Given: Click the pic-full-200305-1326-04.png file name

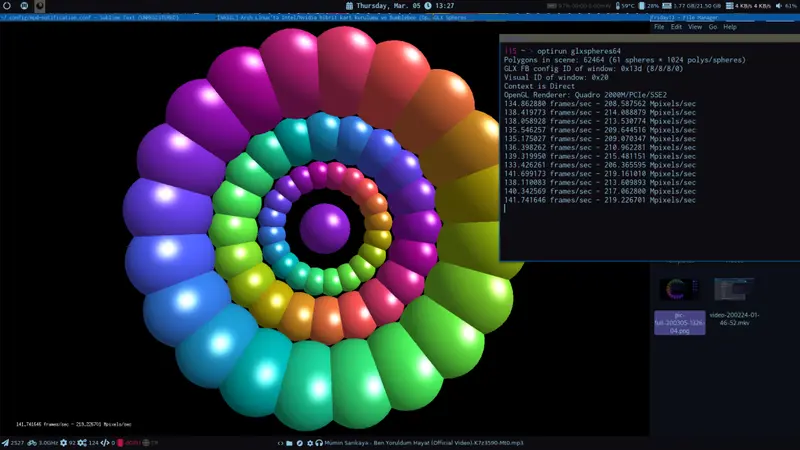Looking at the screenshot, I should click(680, 323).
